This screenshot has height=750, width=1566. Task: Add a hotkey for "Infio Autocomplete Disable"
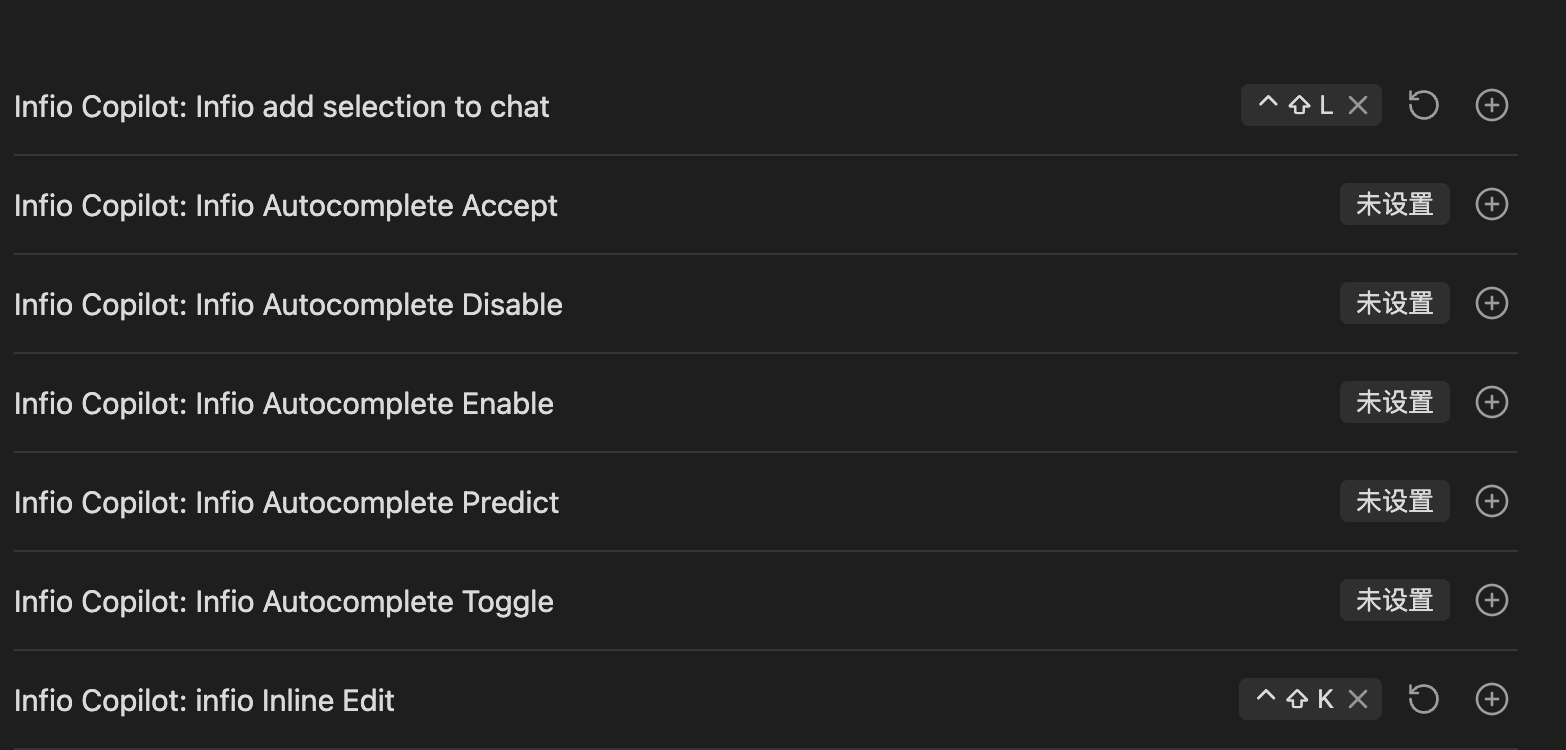1491,303
